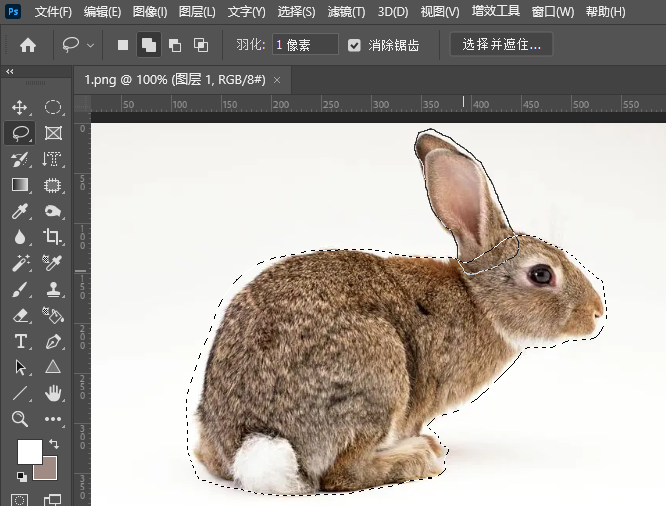Choose the Crop tool
This screenshot has height=506, width=666.
(x=53, y=237)
